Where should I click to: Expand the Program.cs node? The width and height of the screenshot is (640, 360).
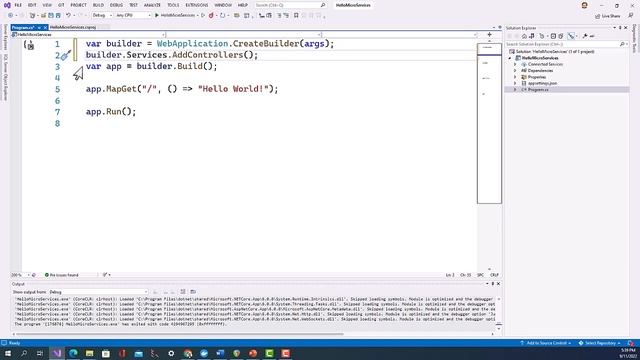(515, 89)
